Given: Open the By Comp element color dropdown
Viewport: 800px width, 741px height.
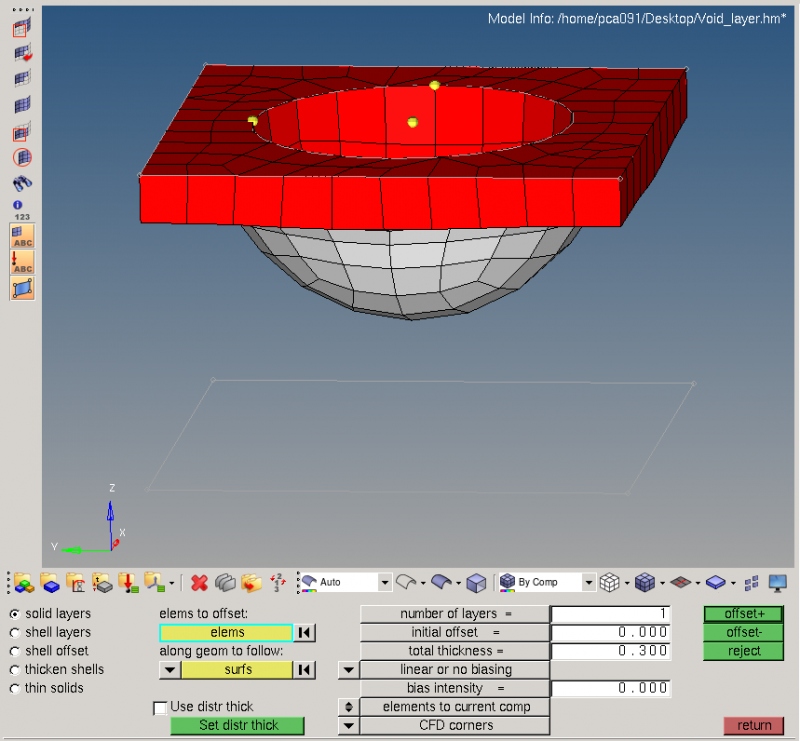Looking at the screenshot, I should (x=589, y=582).
